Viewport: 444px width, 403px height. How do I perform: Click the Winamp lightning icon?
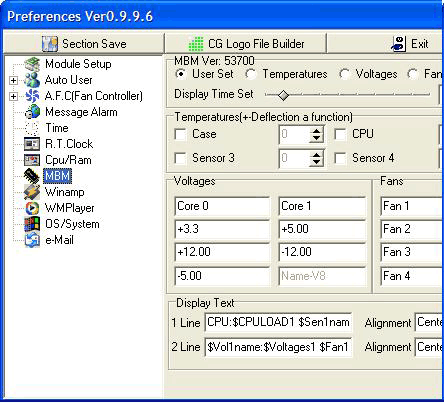[x=32, y=192]
